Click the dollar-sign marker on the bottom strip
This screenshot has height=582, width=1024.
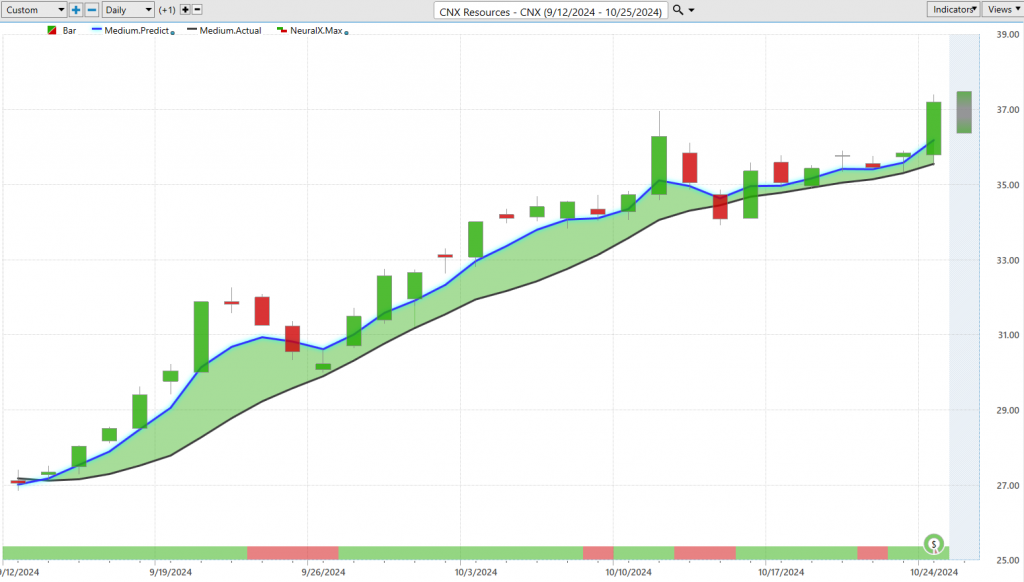[x=934, y=543]
